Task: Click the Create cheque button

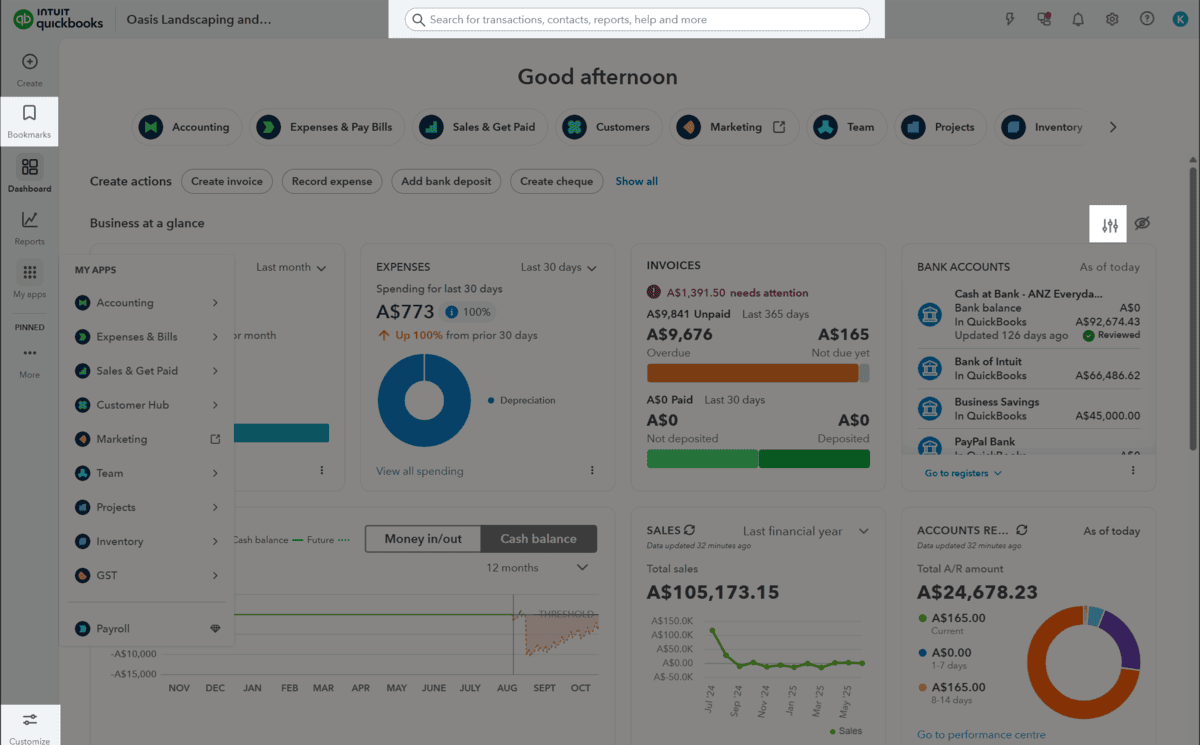Action: coord(557,181)
